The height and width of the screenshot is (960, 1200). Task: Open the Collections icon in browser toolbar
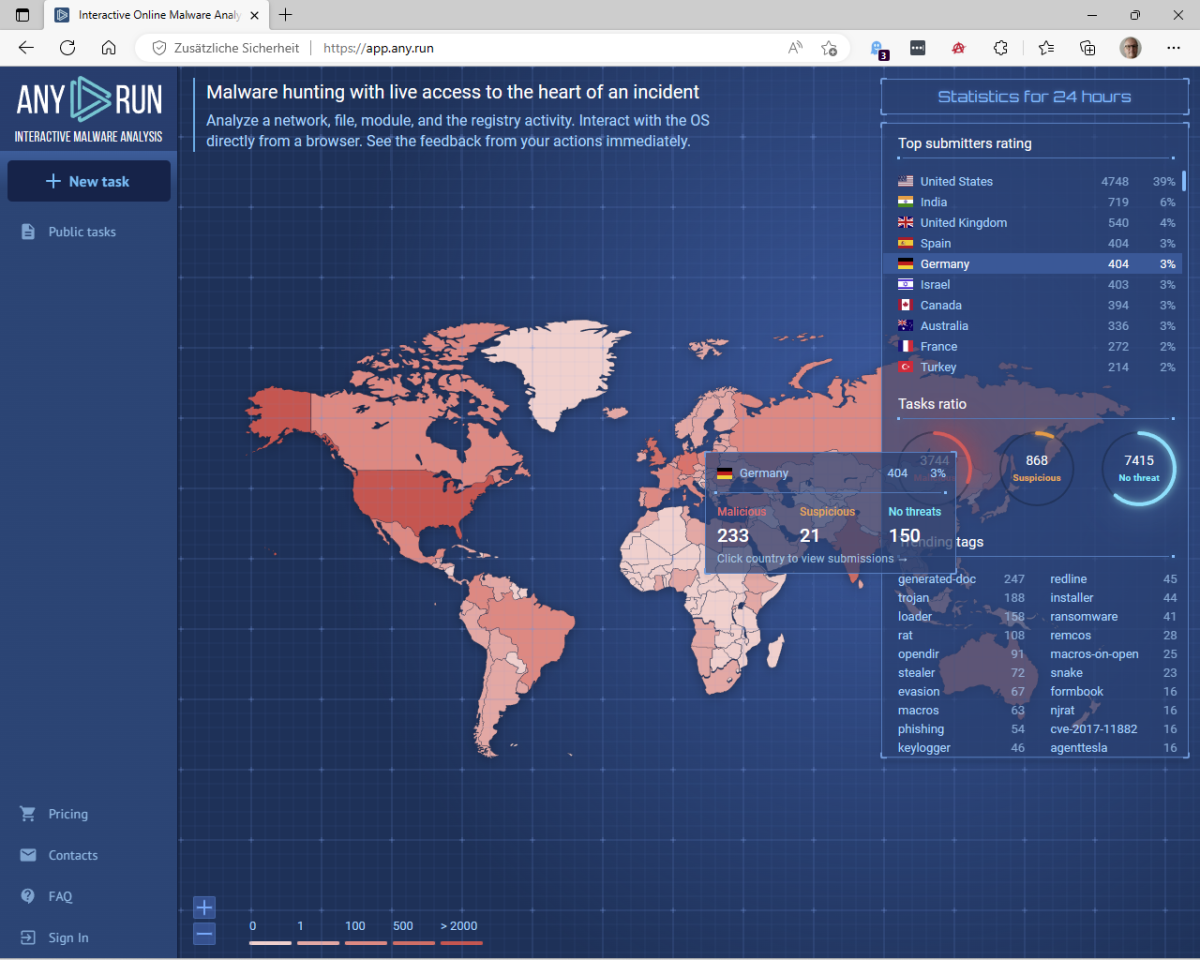point(1088,48)
